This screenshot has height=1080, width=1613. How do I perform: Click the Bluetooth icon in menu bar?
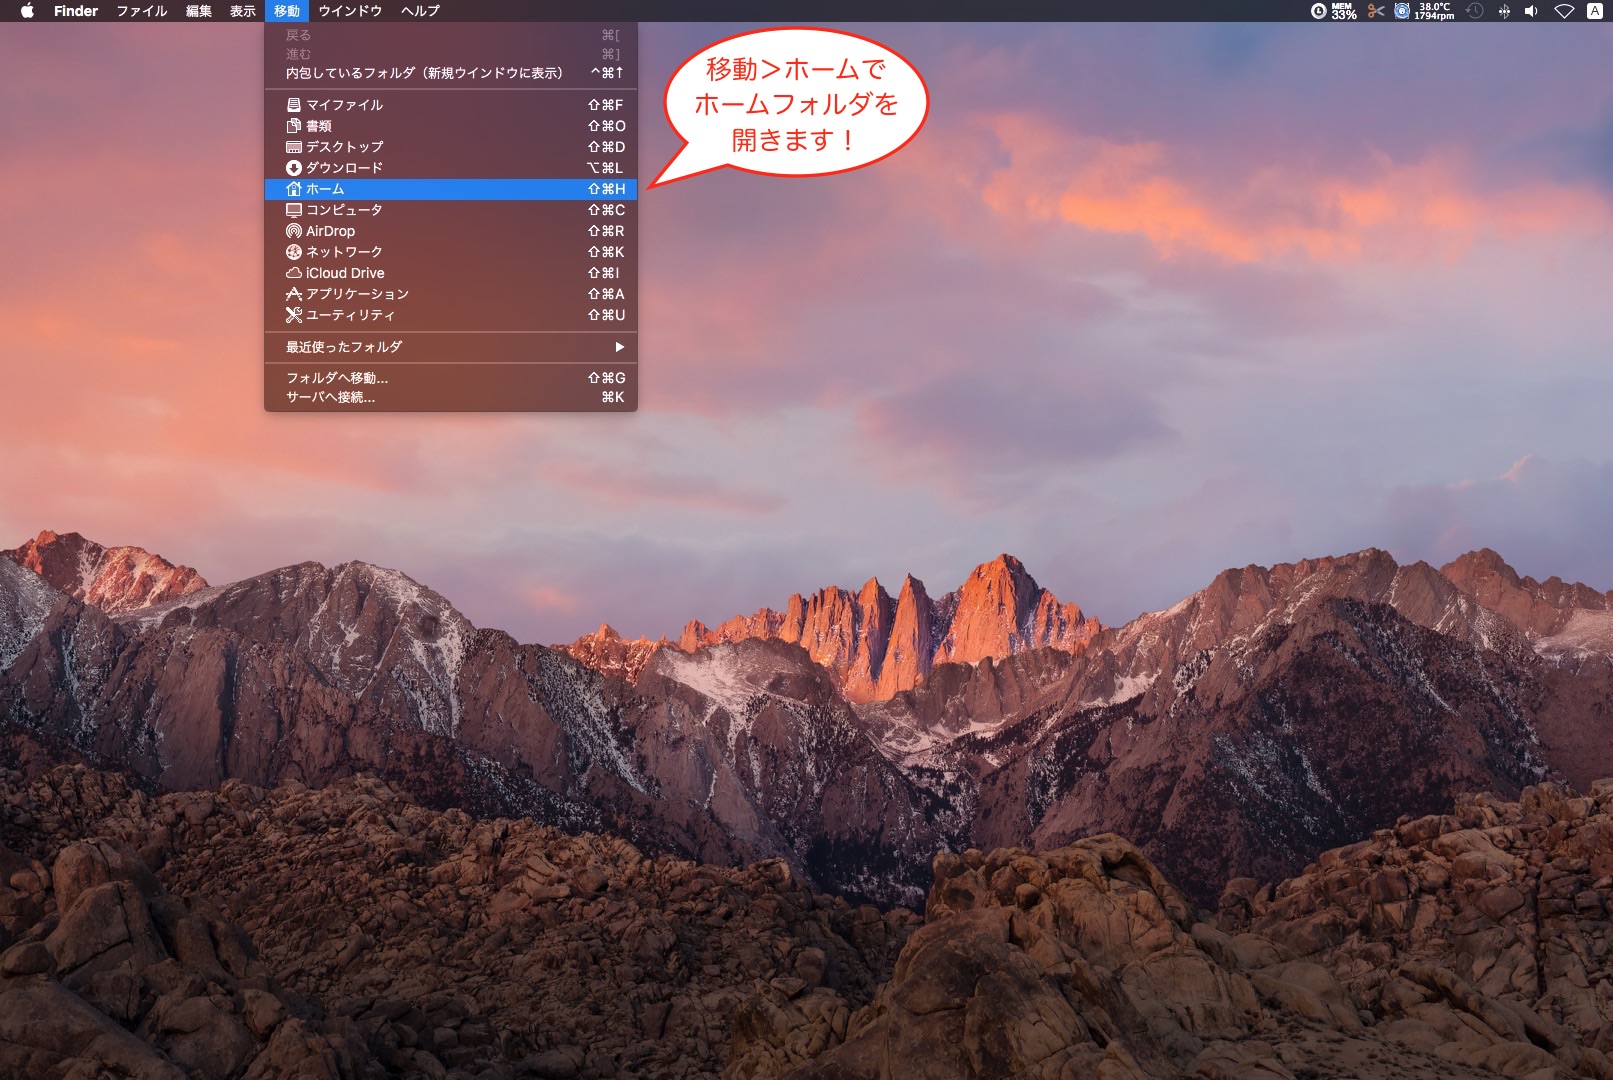click(1503, 11)
